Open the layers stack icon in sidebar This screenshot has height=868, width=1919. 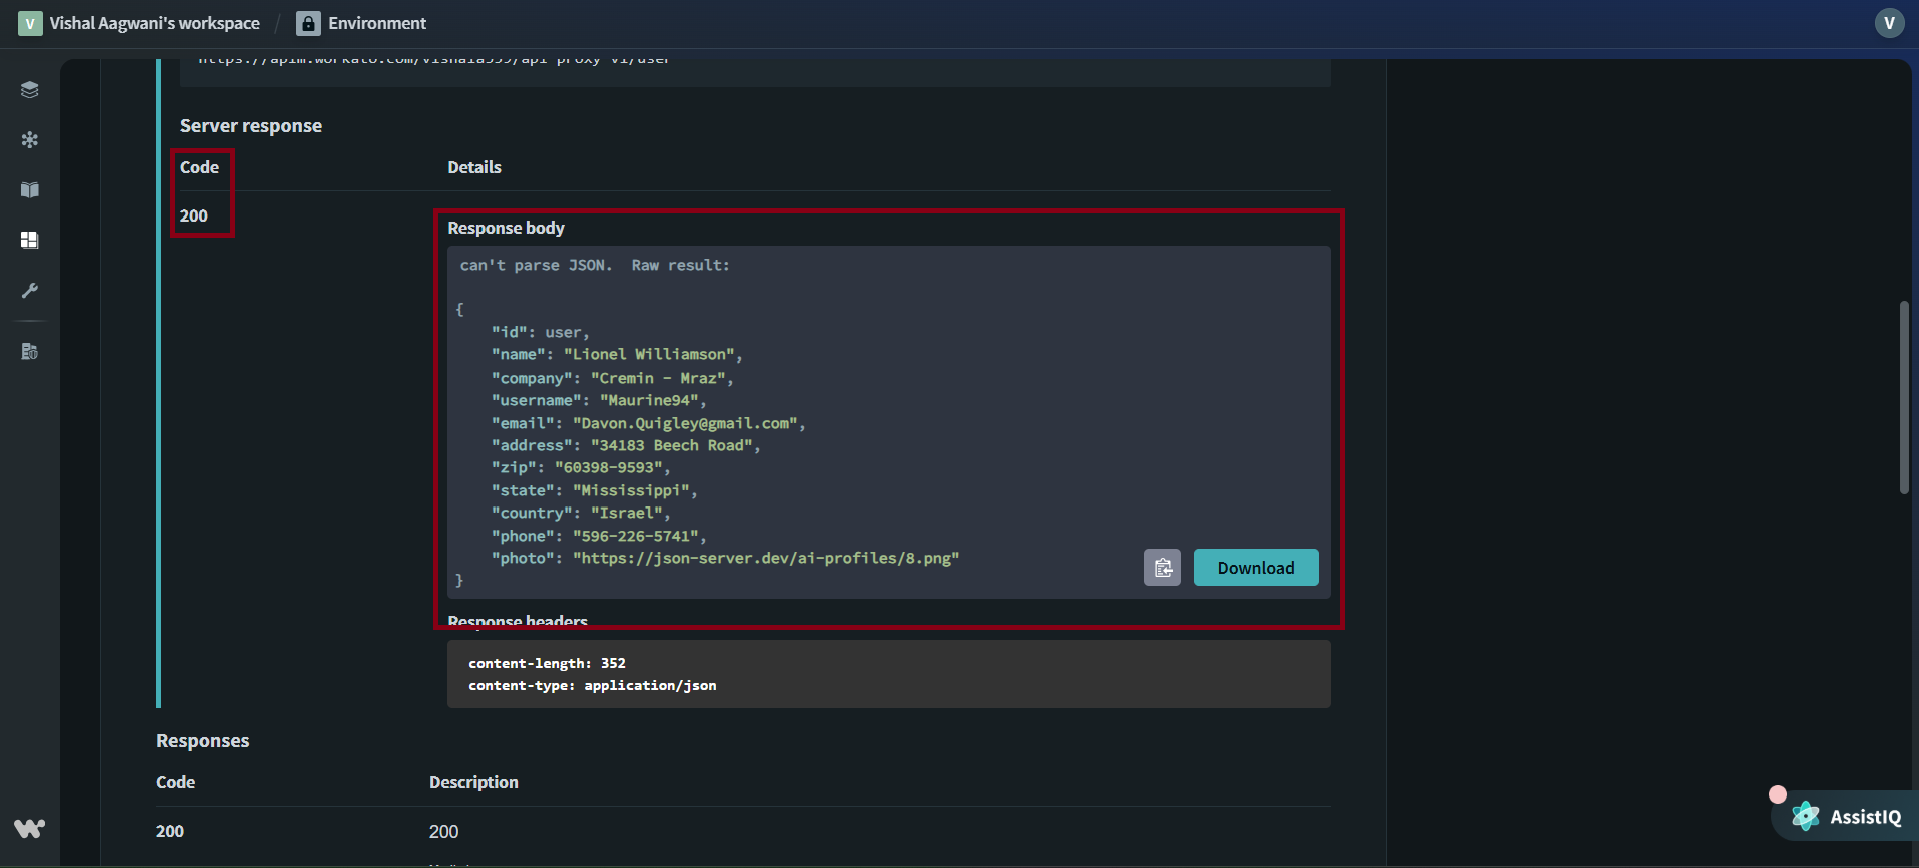point(30,90)
